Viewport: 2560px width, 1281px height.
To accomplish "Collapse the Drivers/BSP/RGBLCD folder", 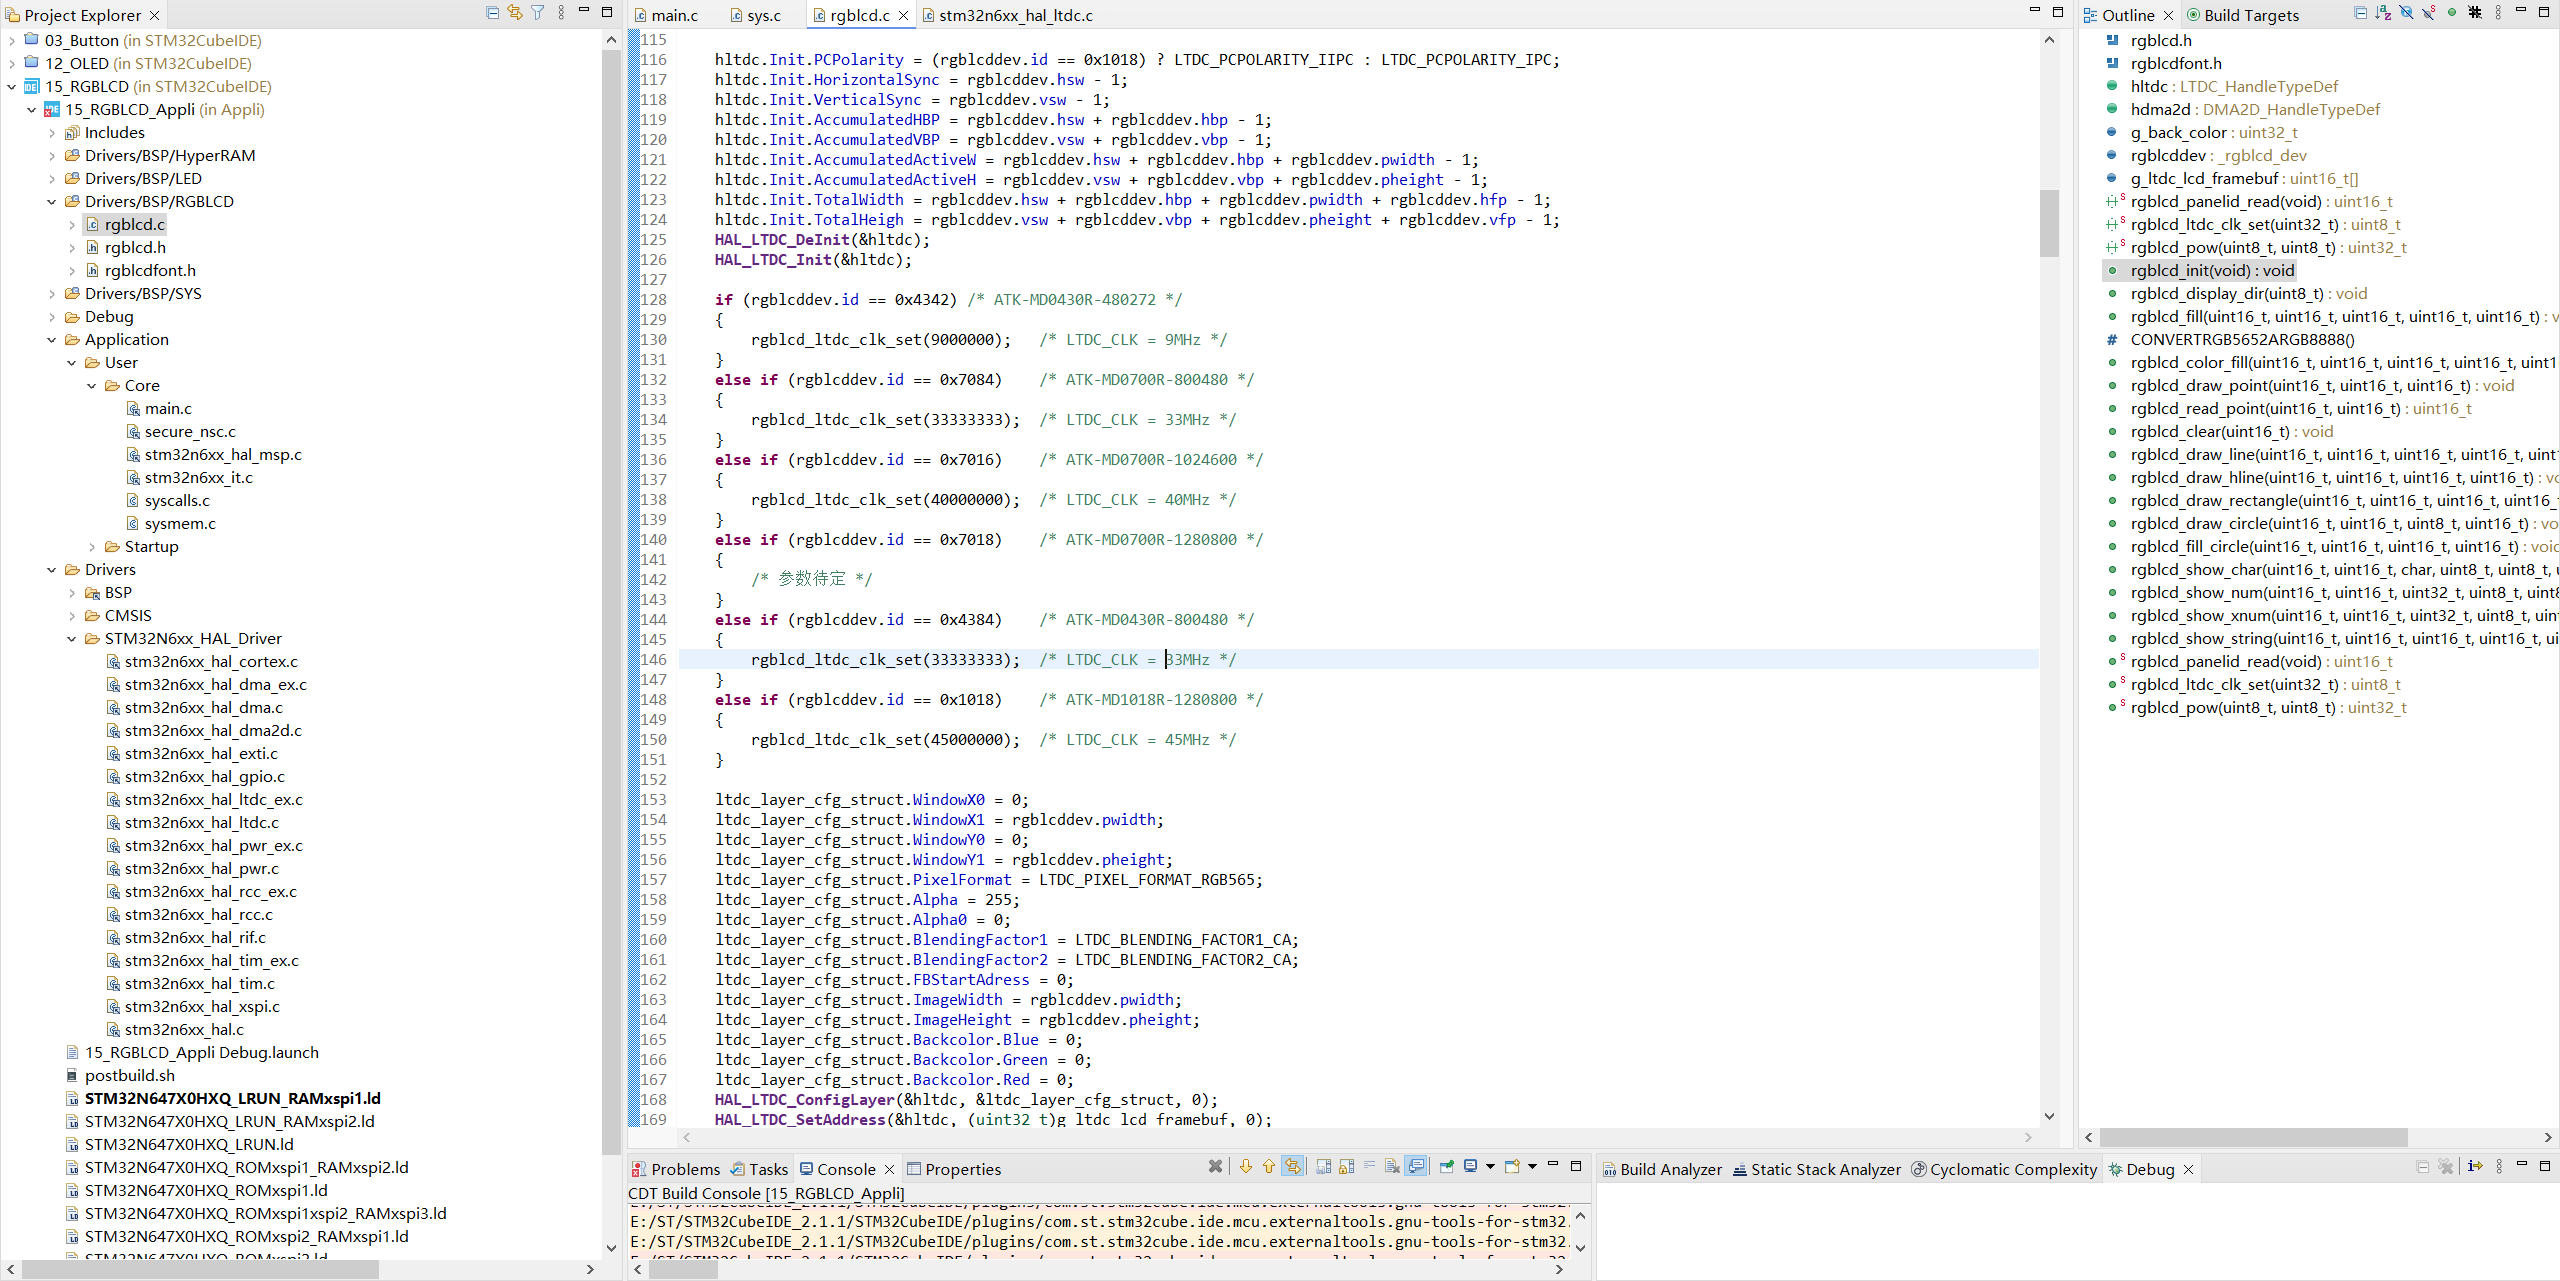I will point(52,202).
